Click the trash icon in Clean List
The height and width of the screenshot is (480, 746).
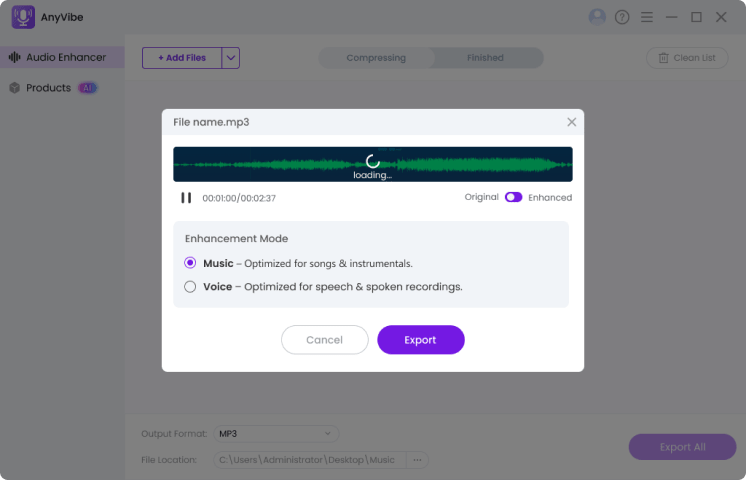(x=663, y=58)
